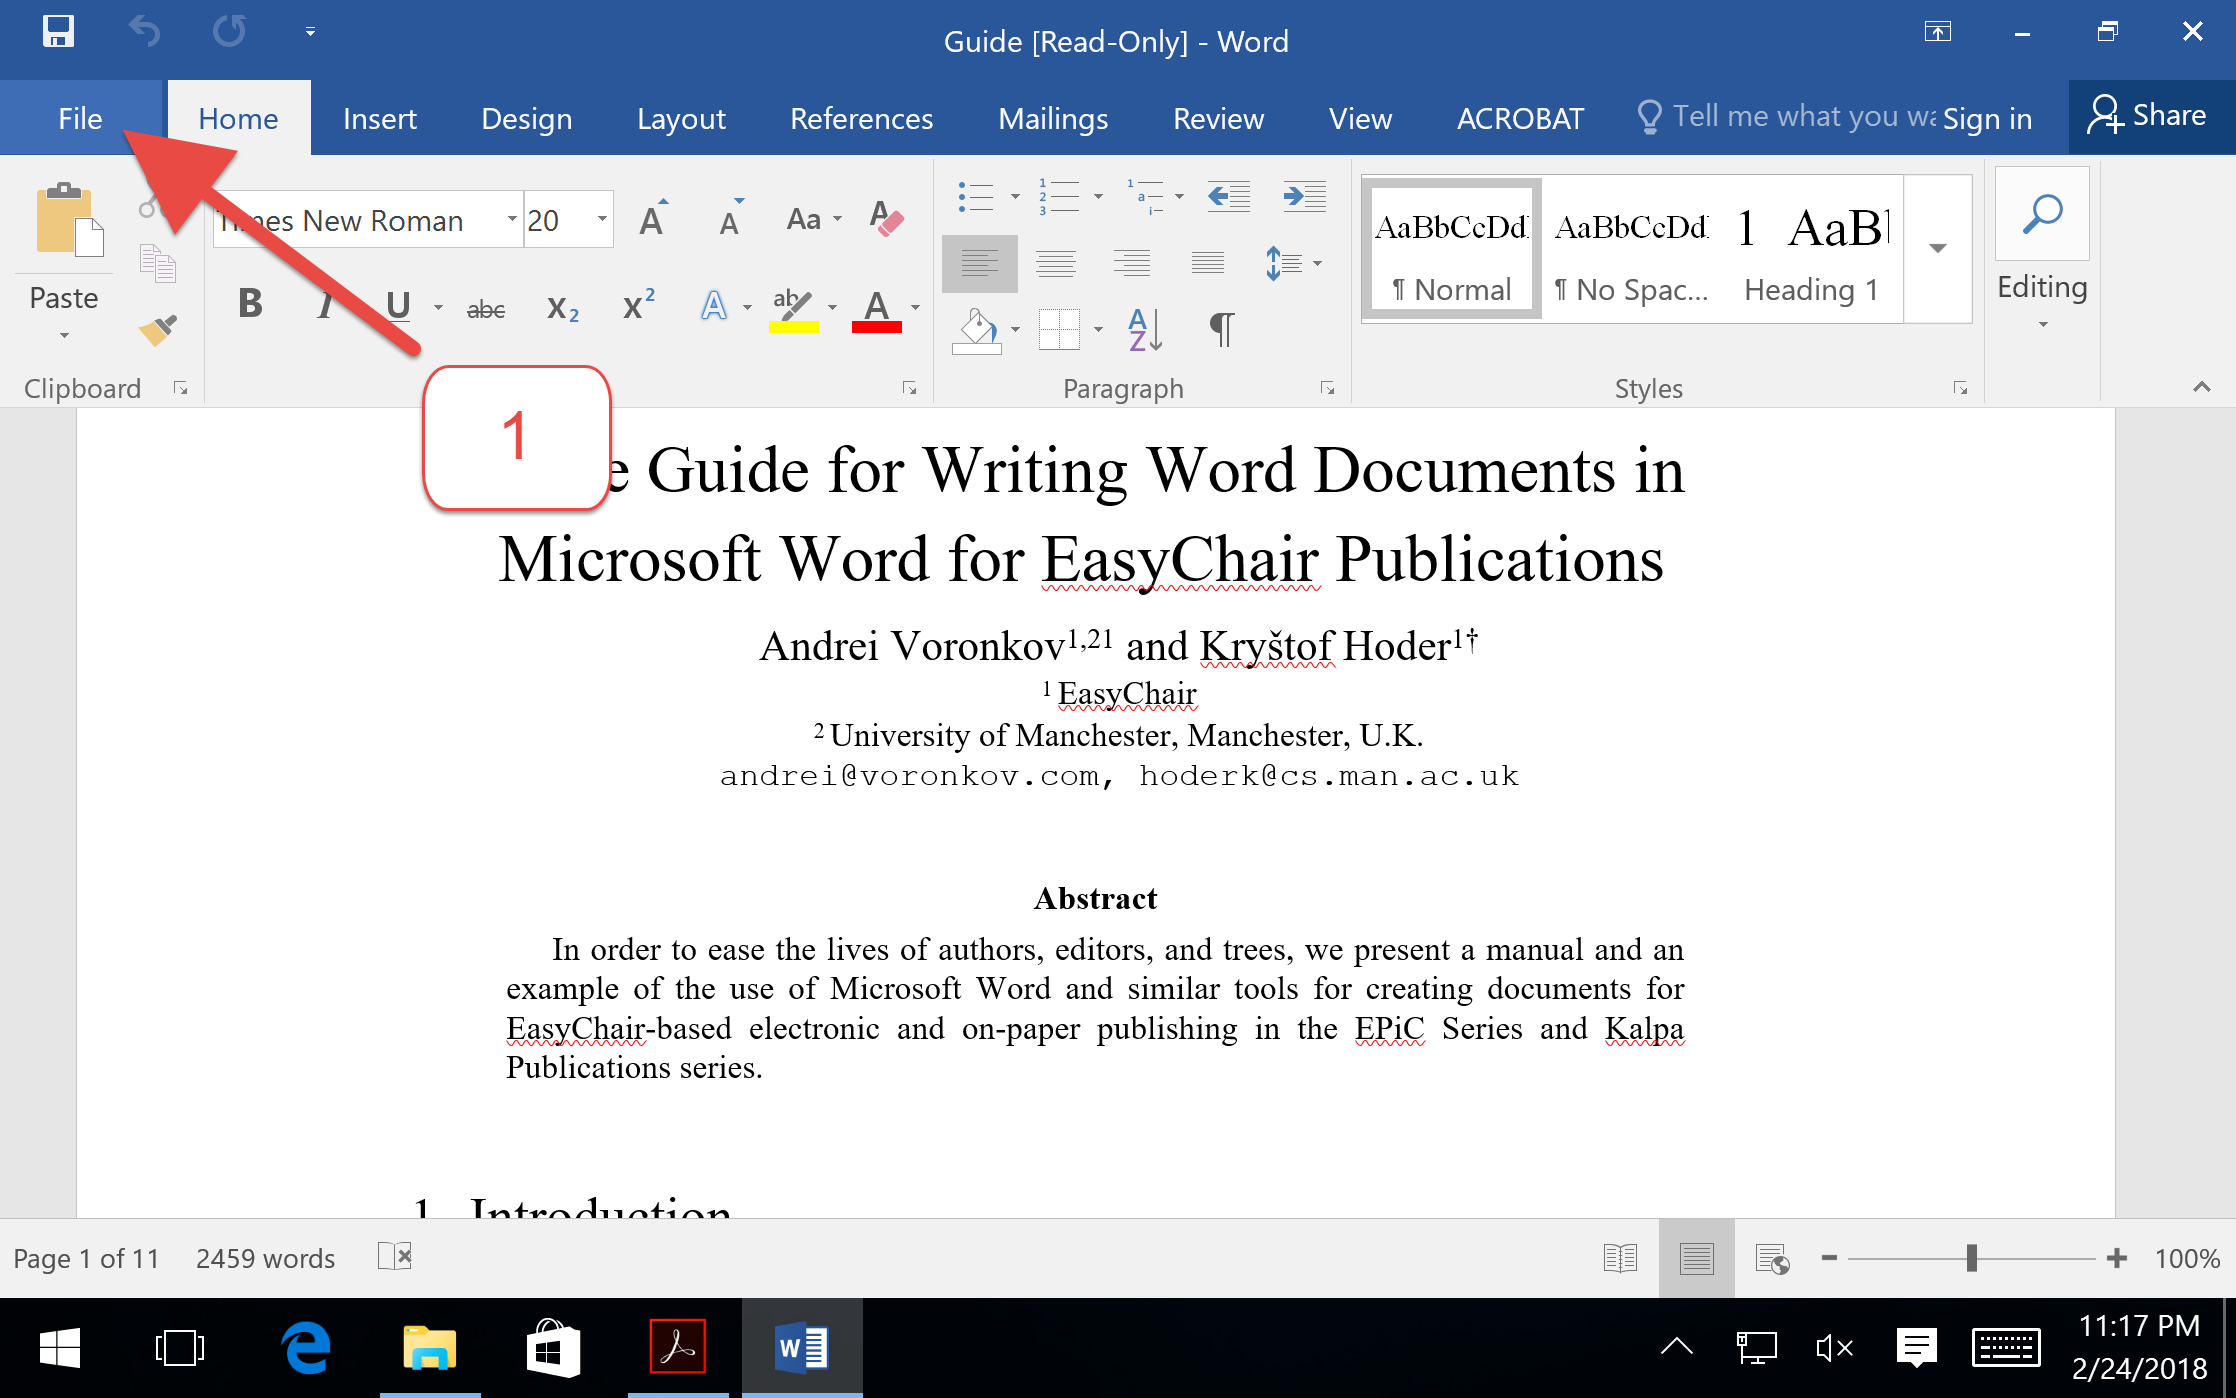
Task: Select the Format Painter brush
Action: point(158,329)
